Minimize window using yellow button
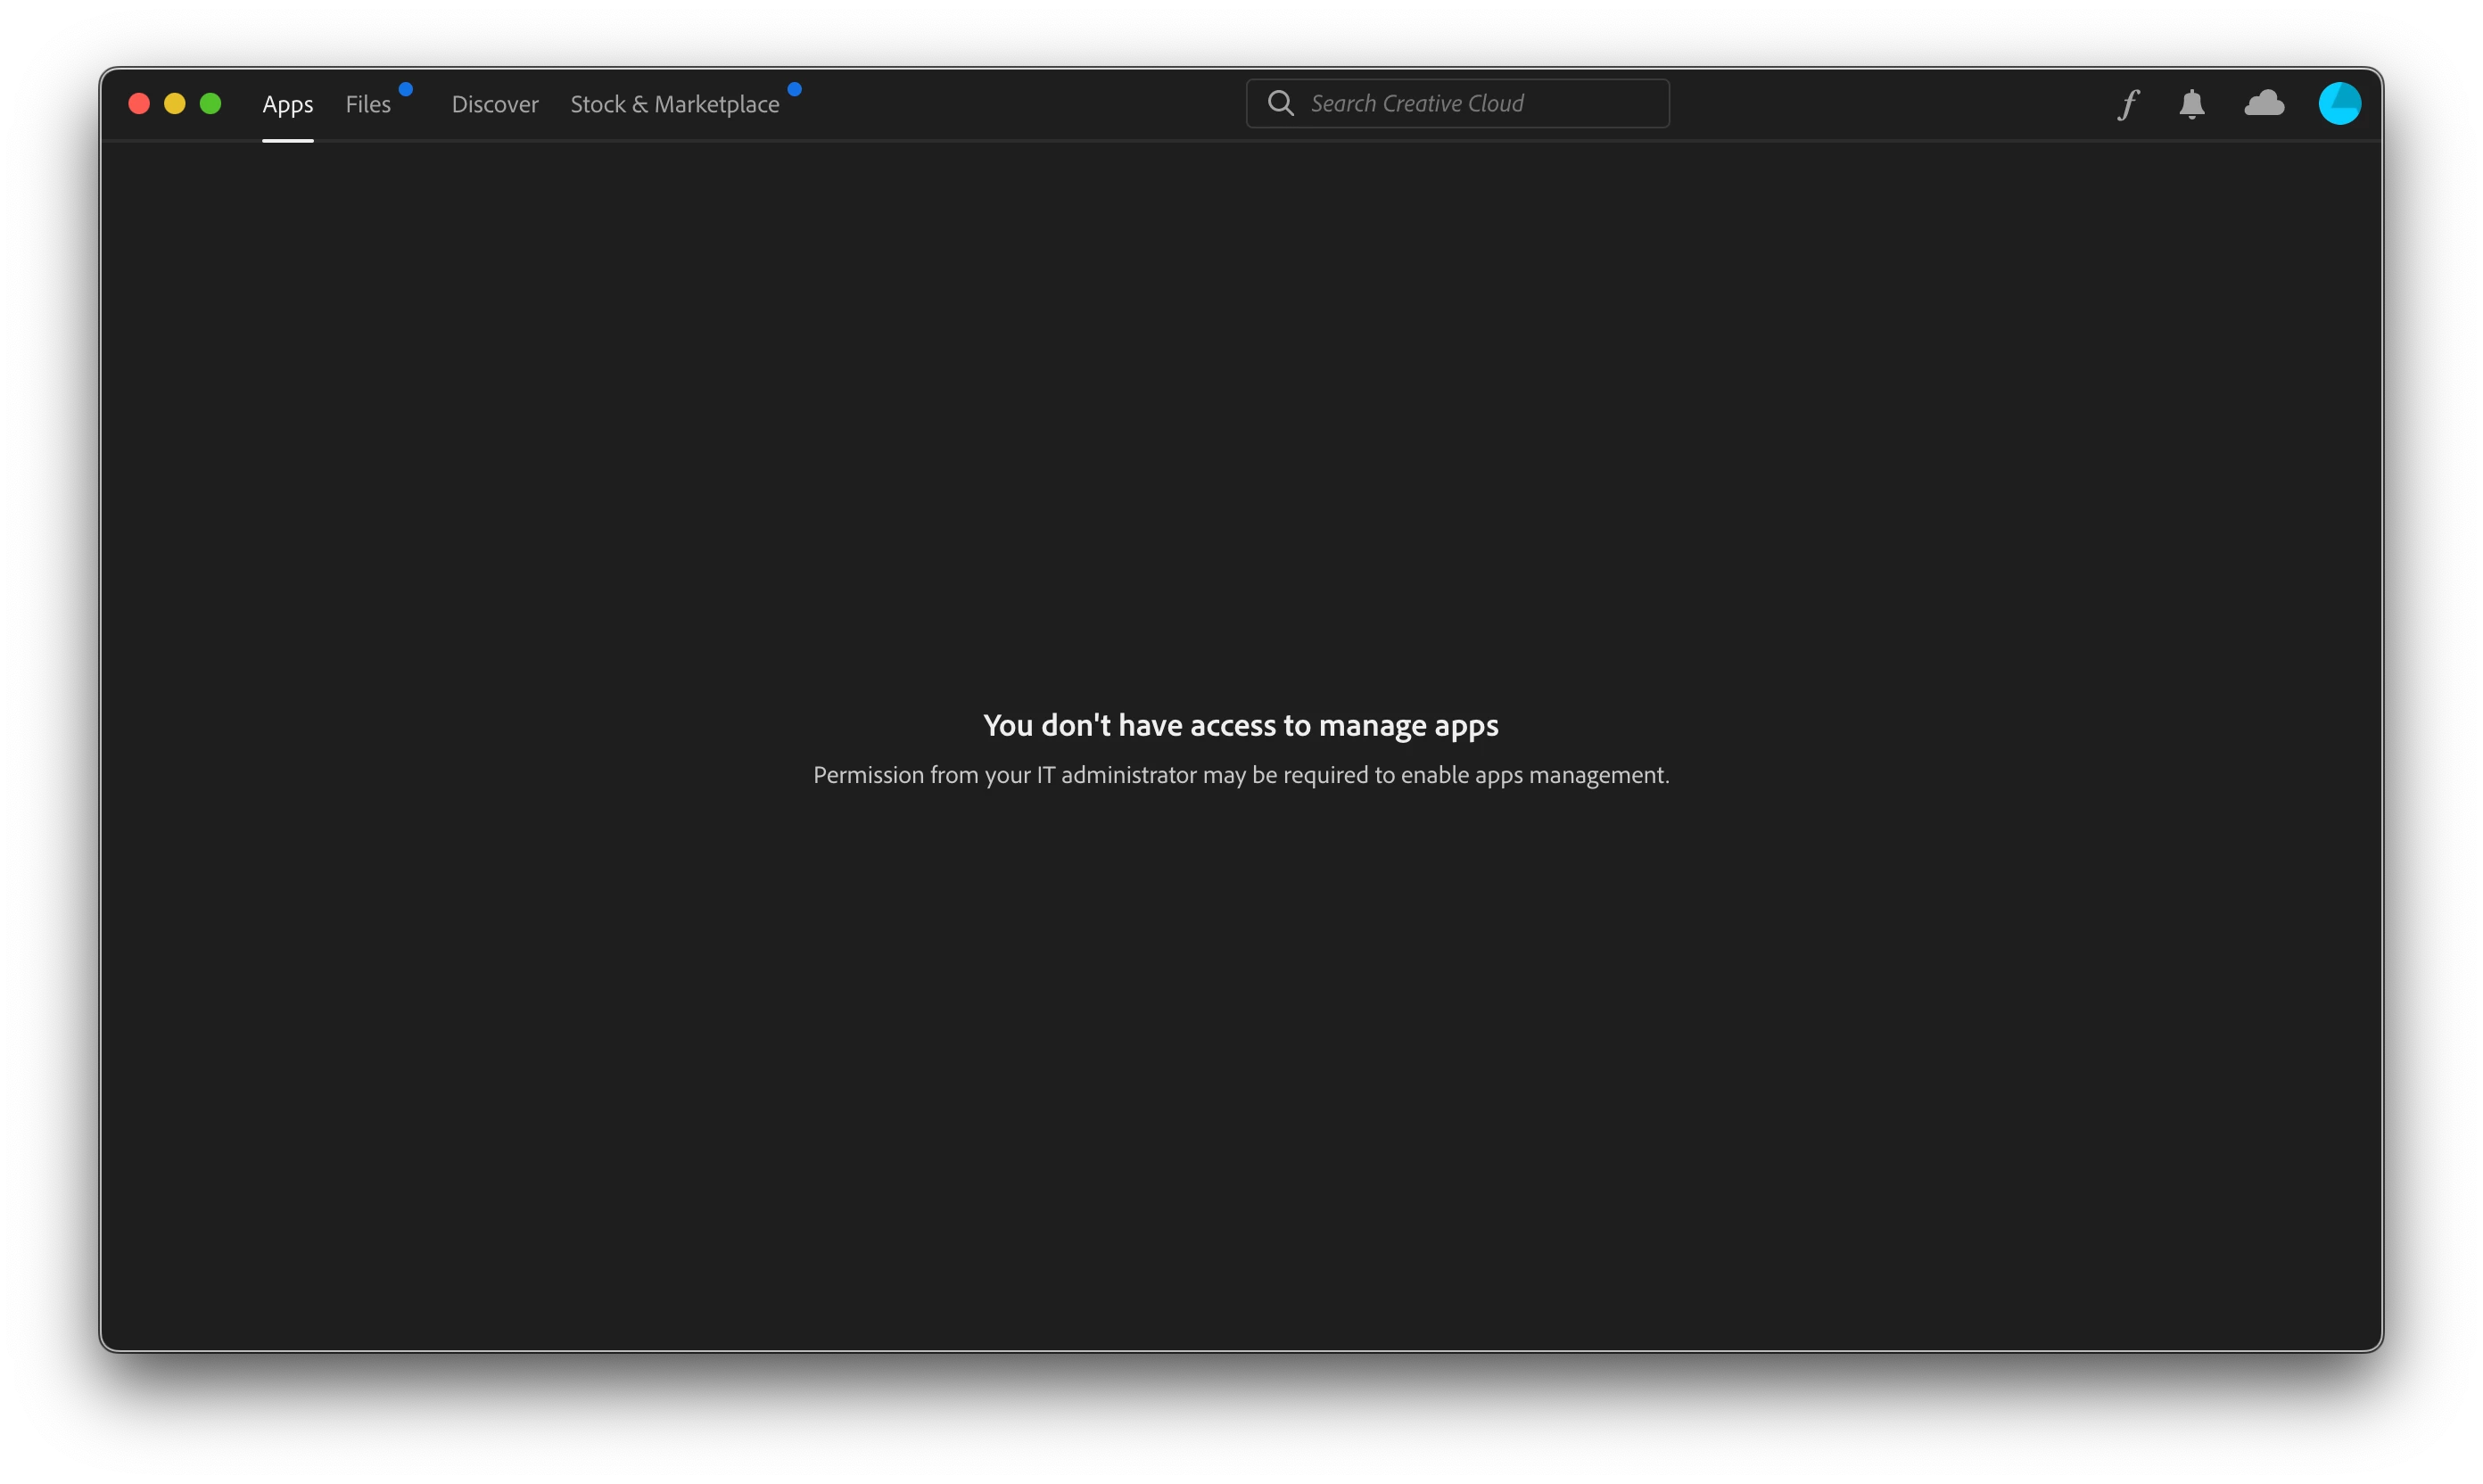The height and width of the screenshot is (1484, 2483). tap(175, 104)
